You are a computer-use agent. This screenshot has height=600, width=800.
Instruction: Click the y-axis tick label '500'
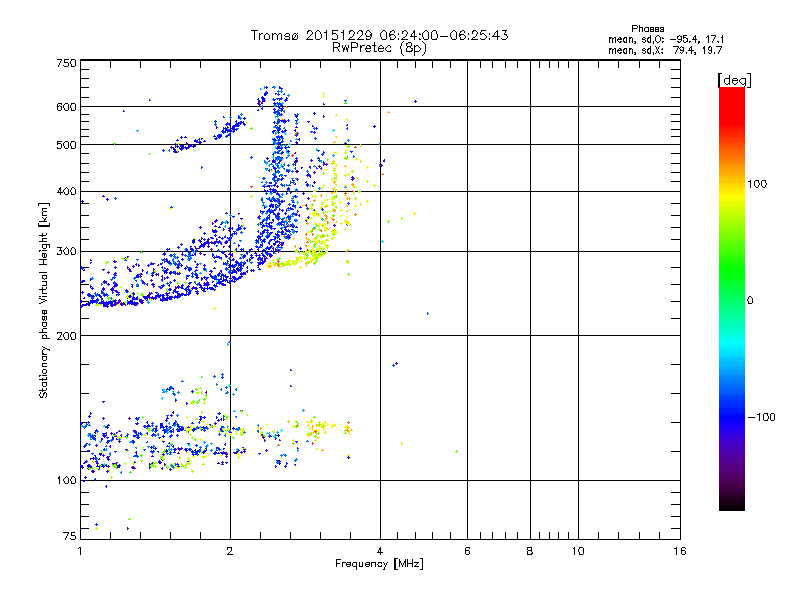click(66, 145)
